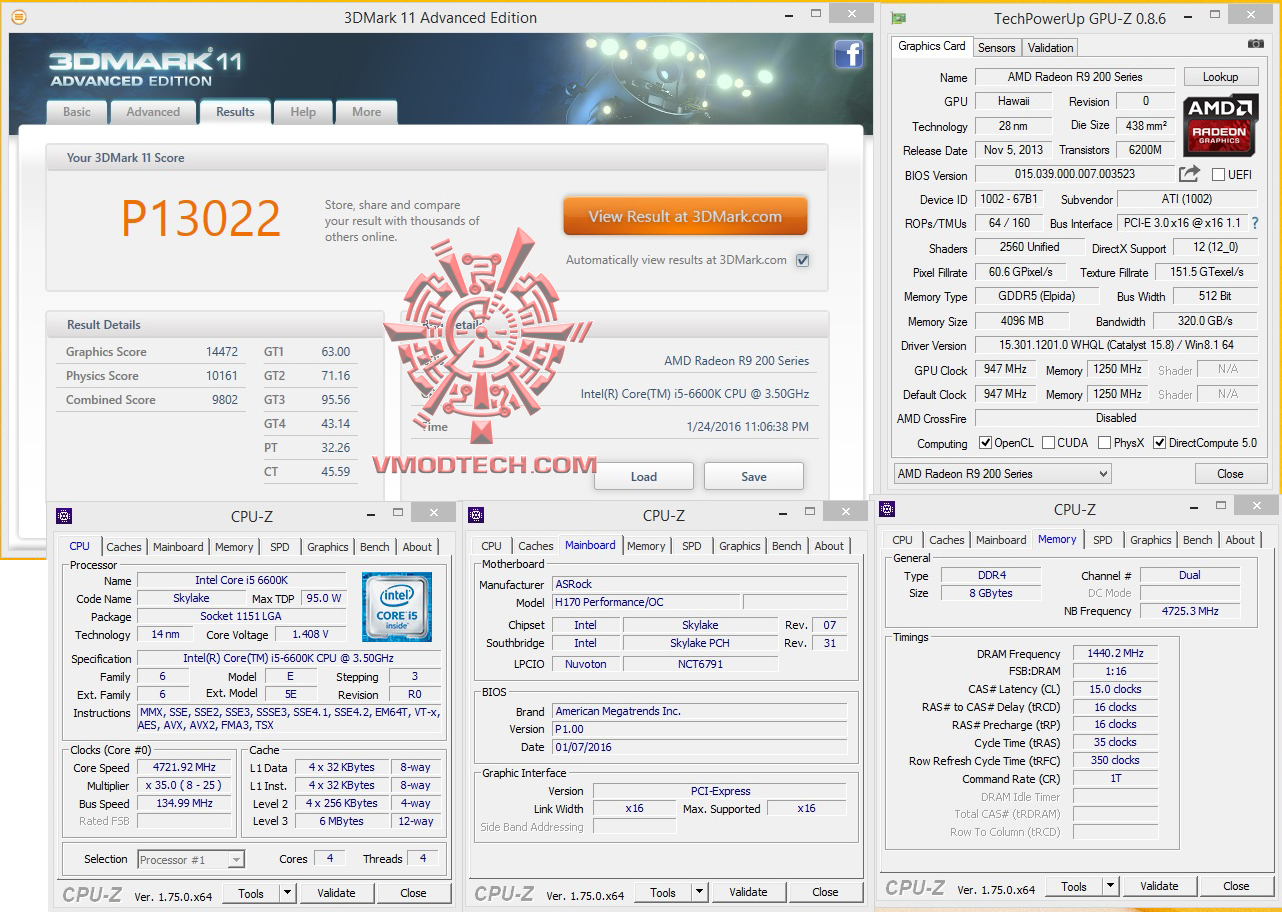Expand the Tools arrow in the CPU-Z CPU window
Screen dimensions: 1282x912
point(287,893)
